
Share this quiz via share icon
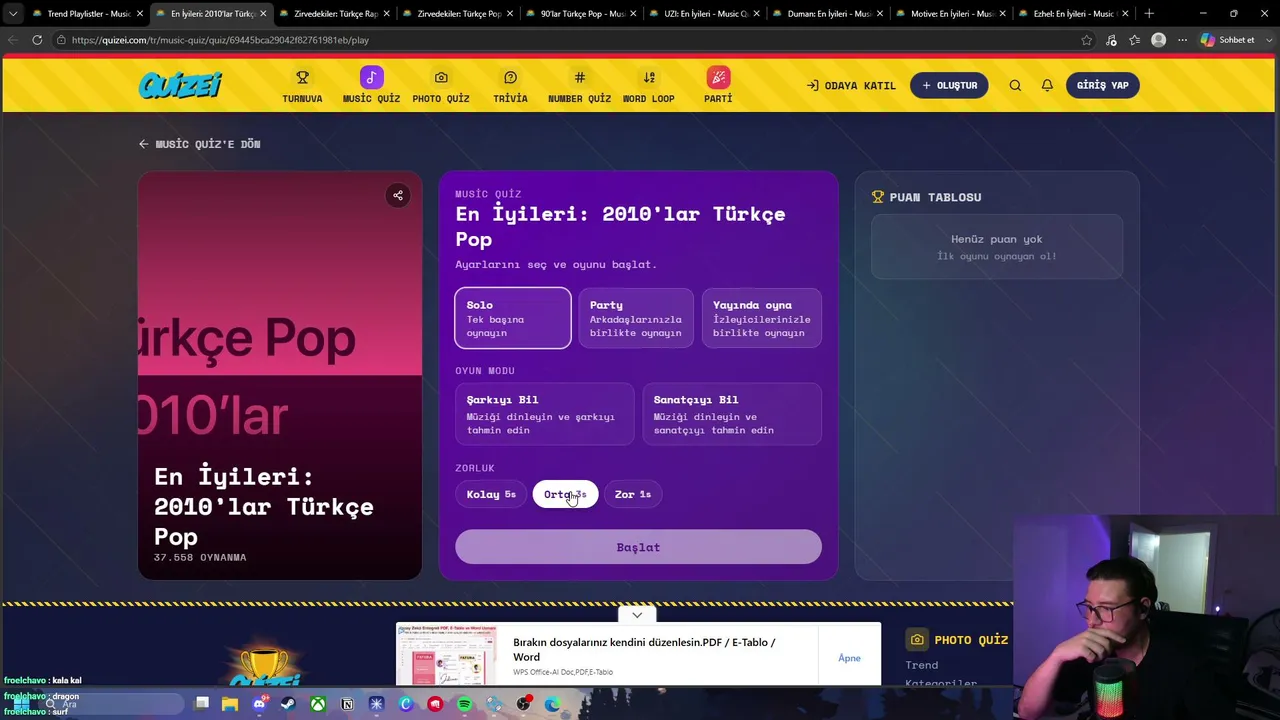tap(398, 195)
